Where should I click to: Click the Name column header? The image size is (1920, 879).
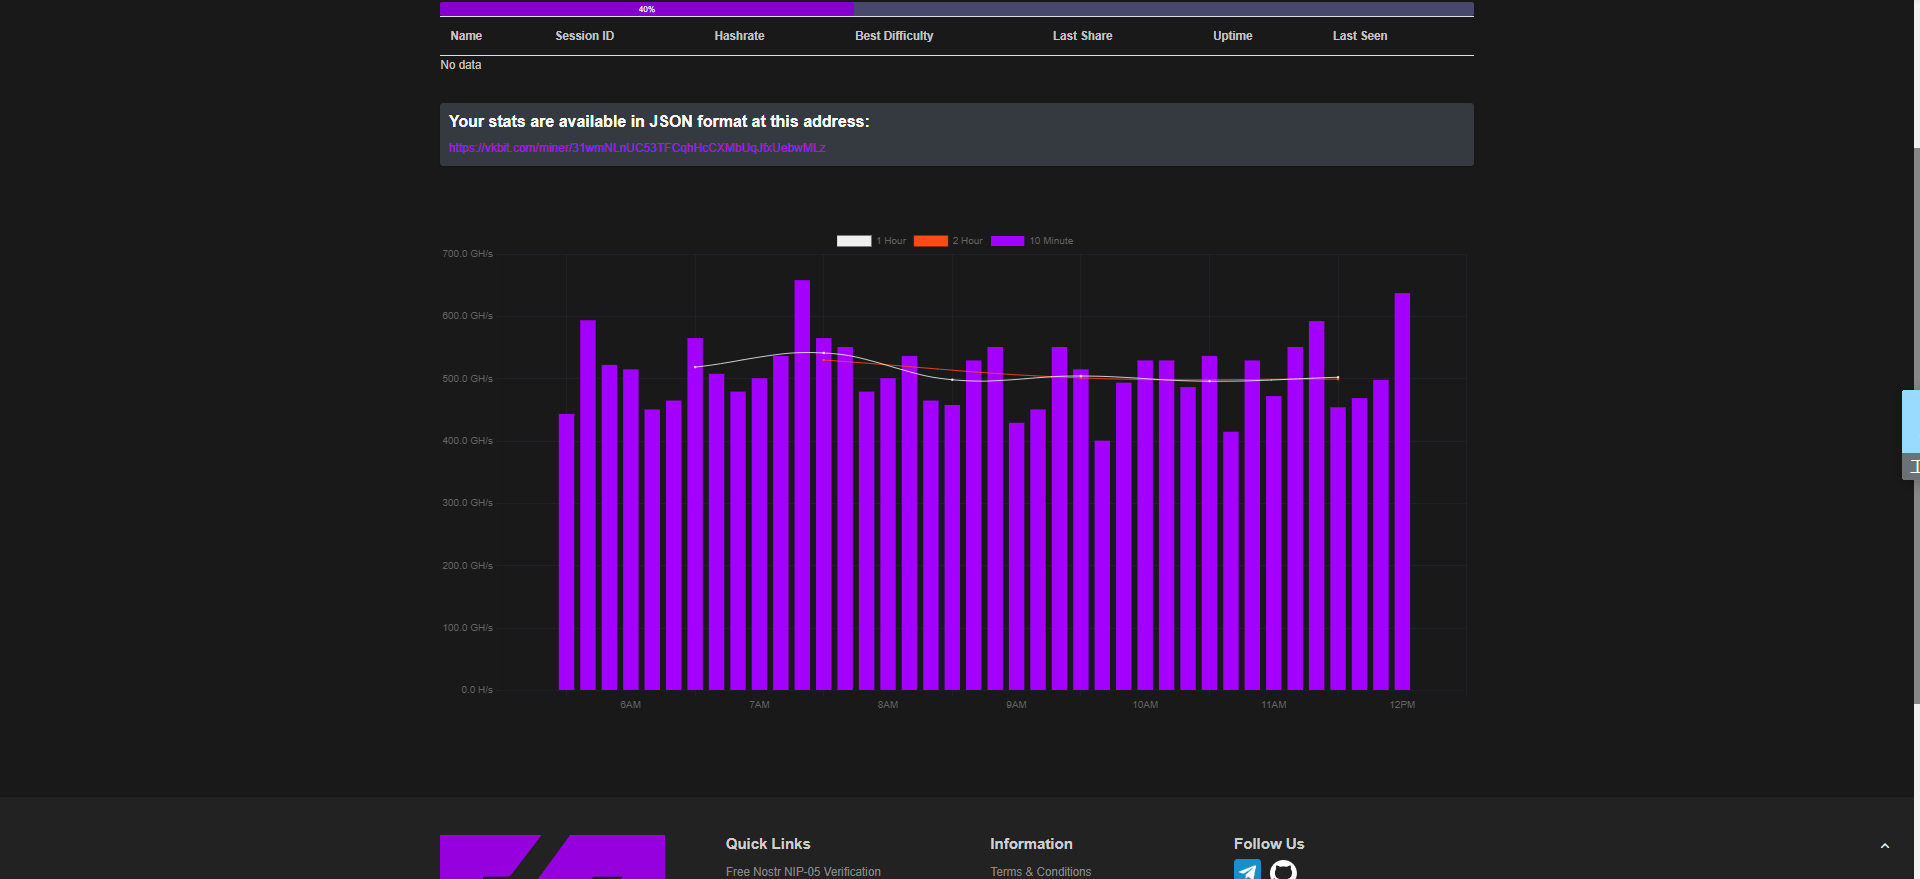point(466,36)
